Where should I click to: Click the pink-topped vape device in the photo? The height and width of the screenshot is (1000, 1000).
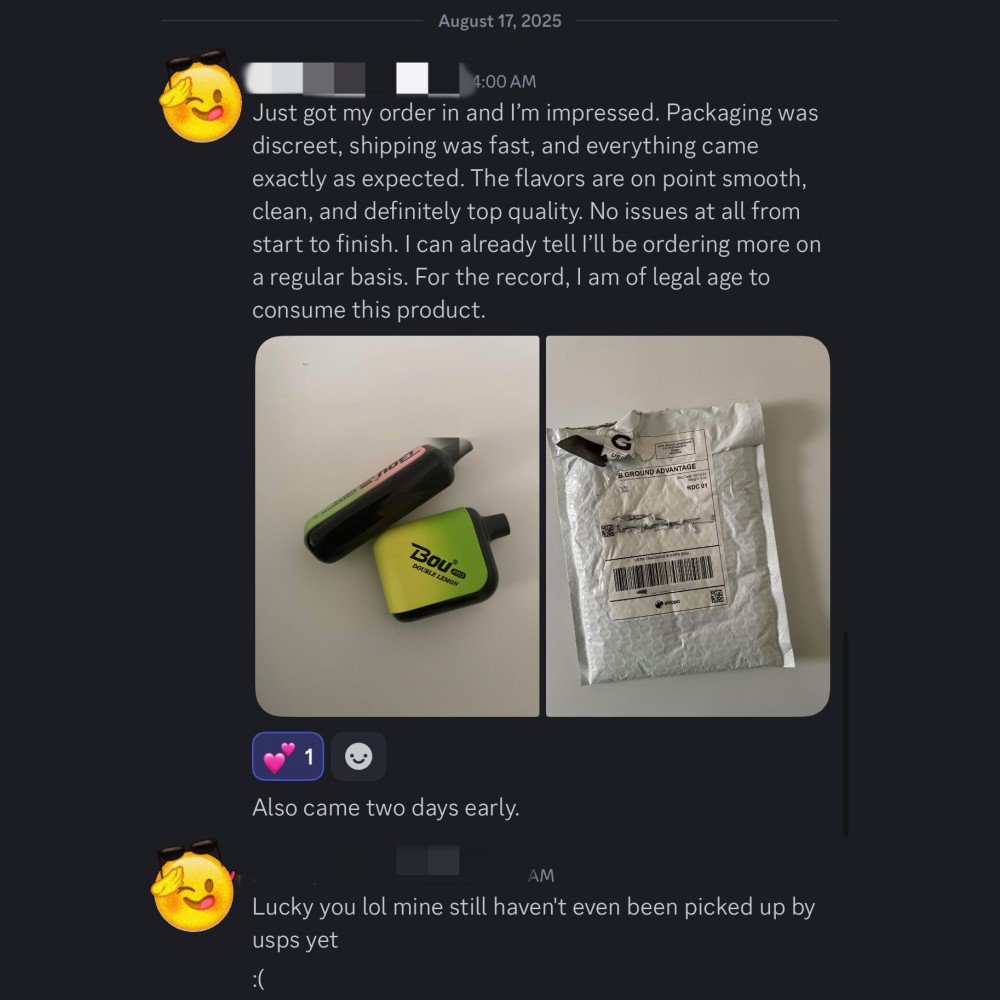coord(390,499)
